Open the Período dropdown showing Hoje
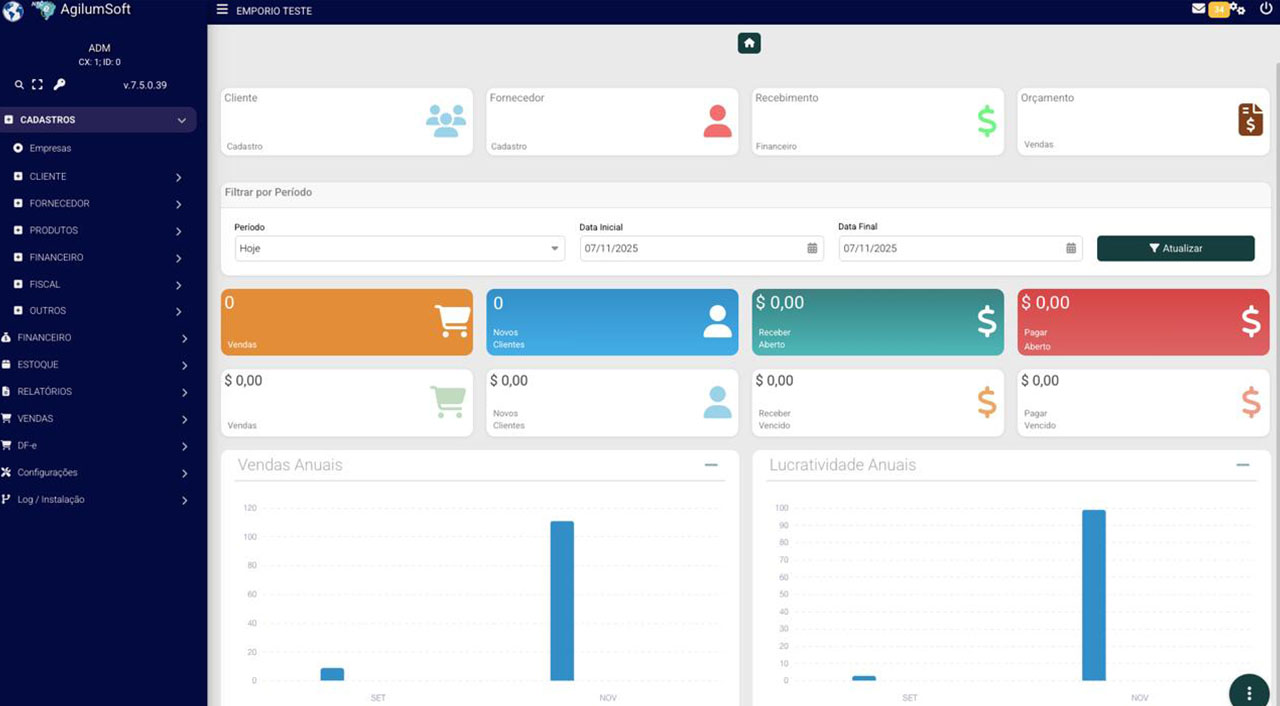1280x706 pixels. point(399,248)
